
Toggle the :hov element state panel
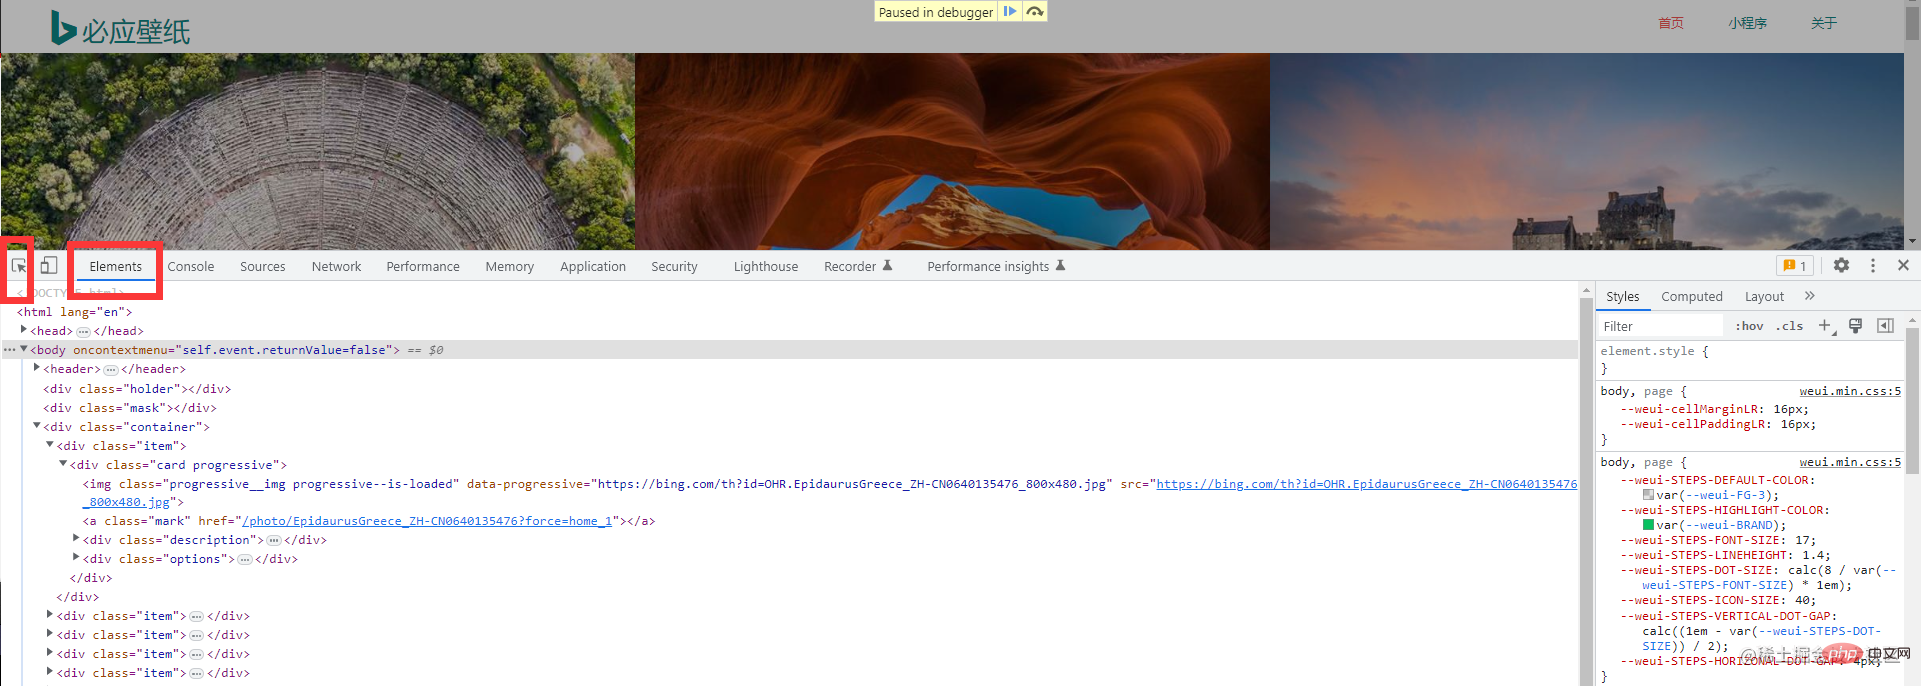(1749, 326)
